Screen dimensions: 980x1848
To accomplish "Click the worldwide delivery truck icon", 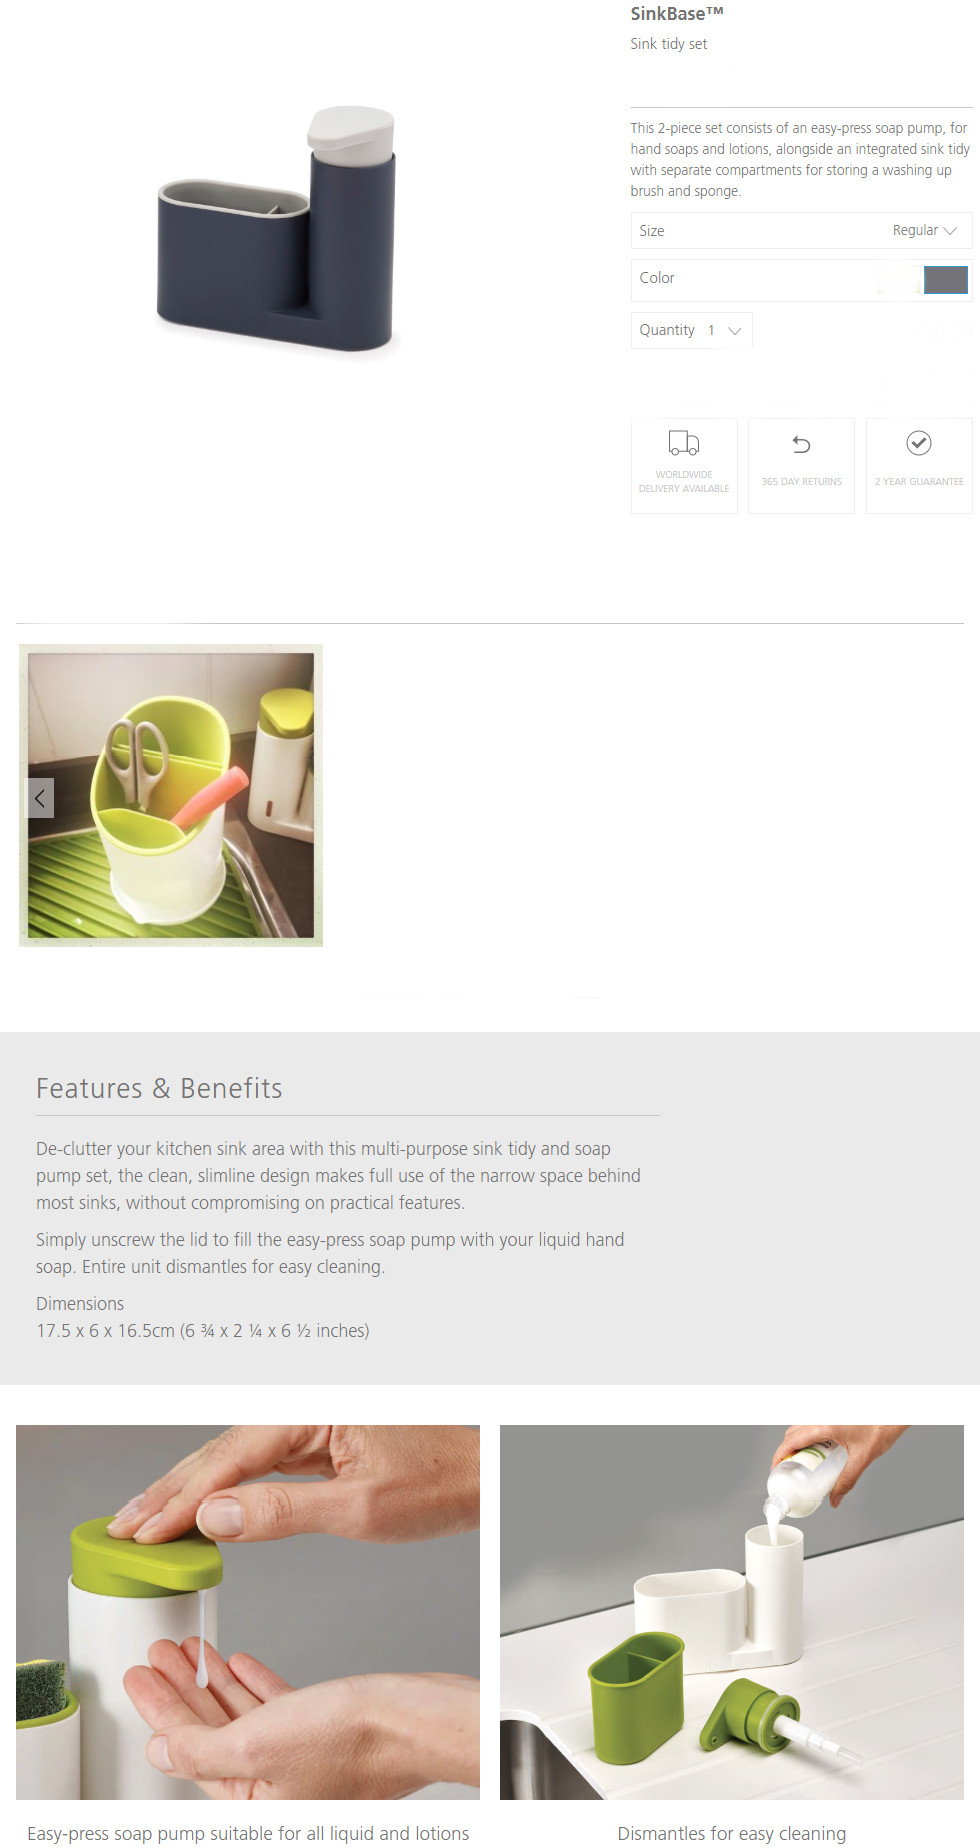I will tap(684, 443).
